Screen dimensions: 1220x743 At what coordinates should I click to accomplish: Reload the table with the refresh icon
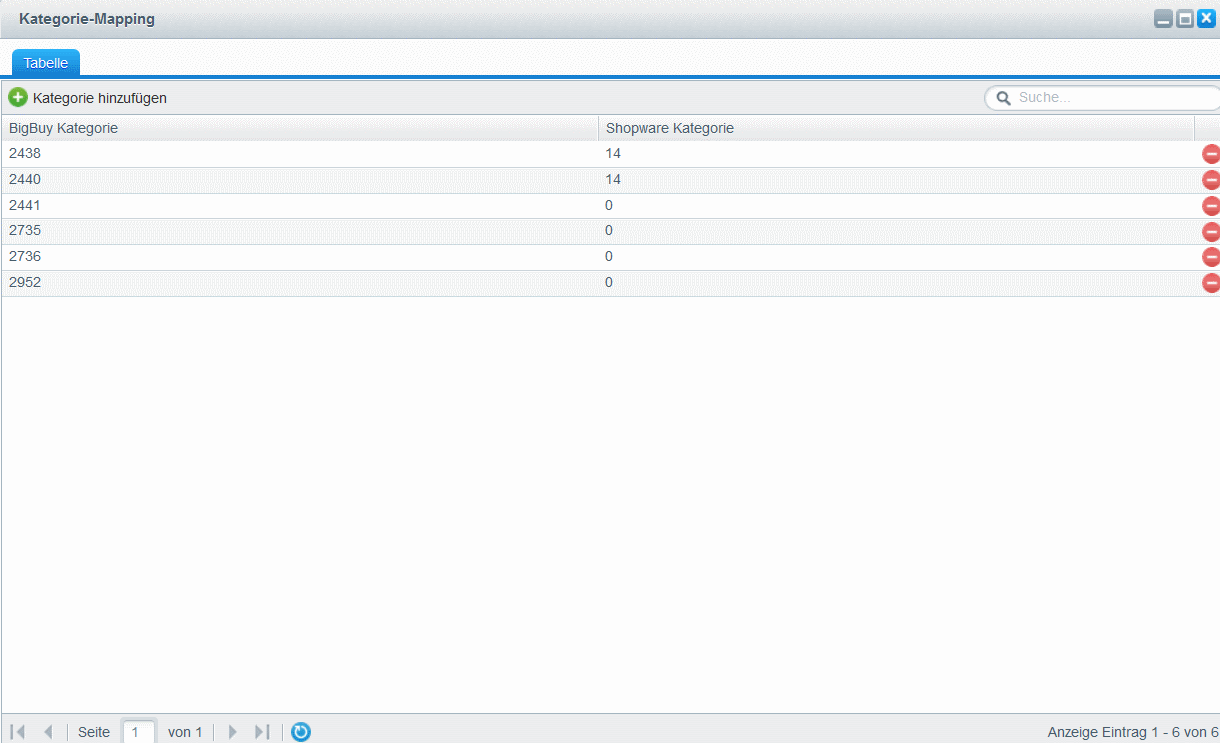[301, 732]
